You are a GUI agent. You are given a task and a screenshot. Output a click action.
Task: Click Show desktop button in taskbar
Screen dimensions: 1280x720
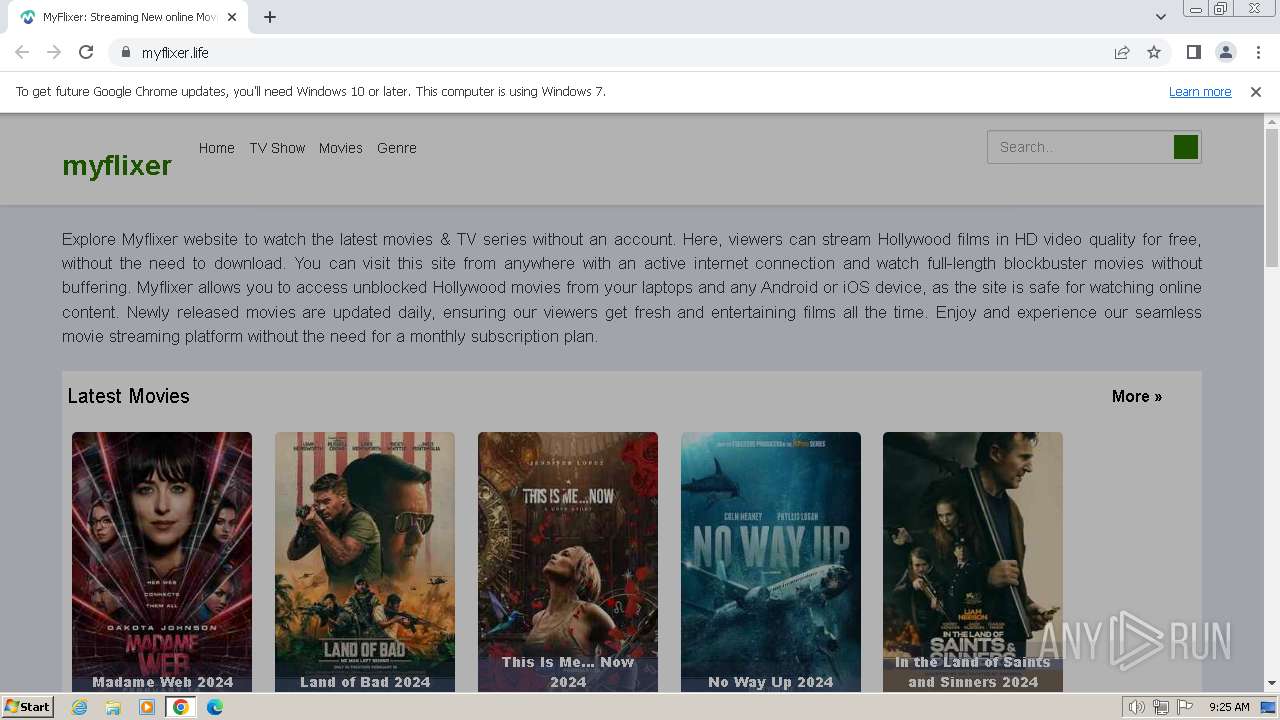(x=1268, y=707)
